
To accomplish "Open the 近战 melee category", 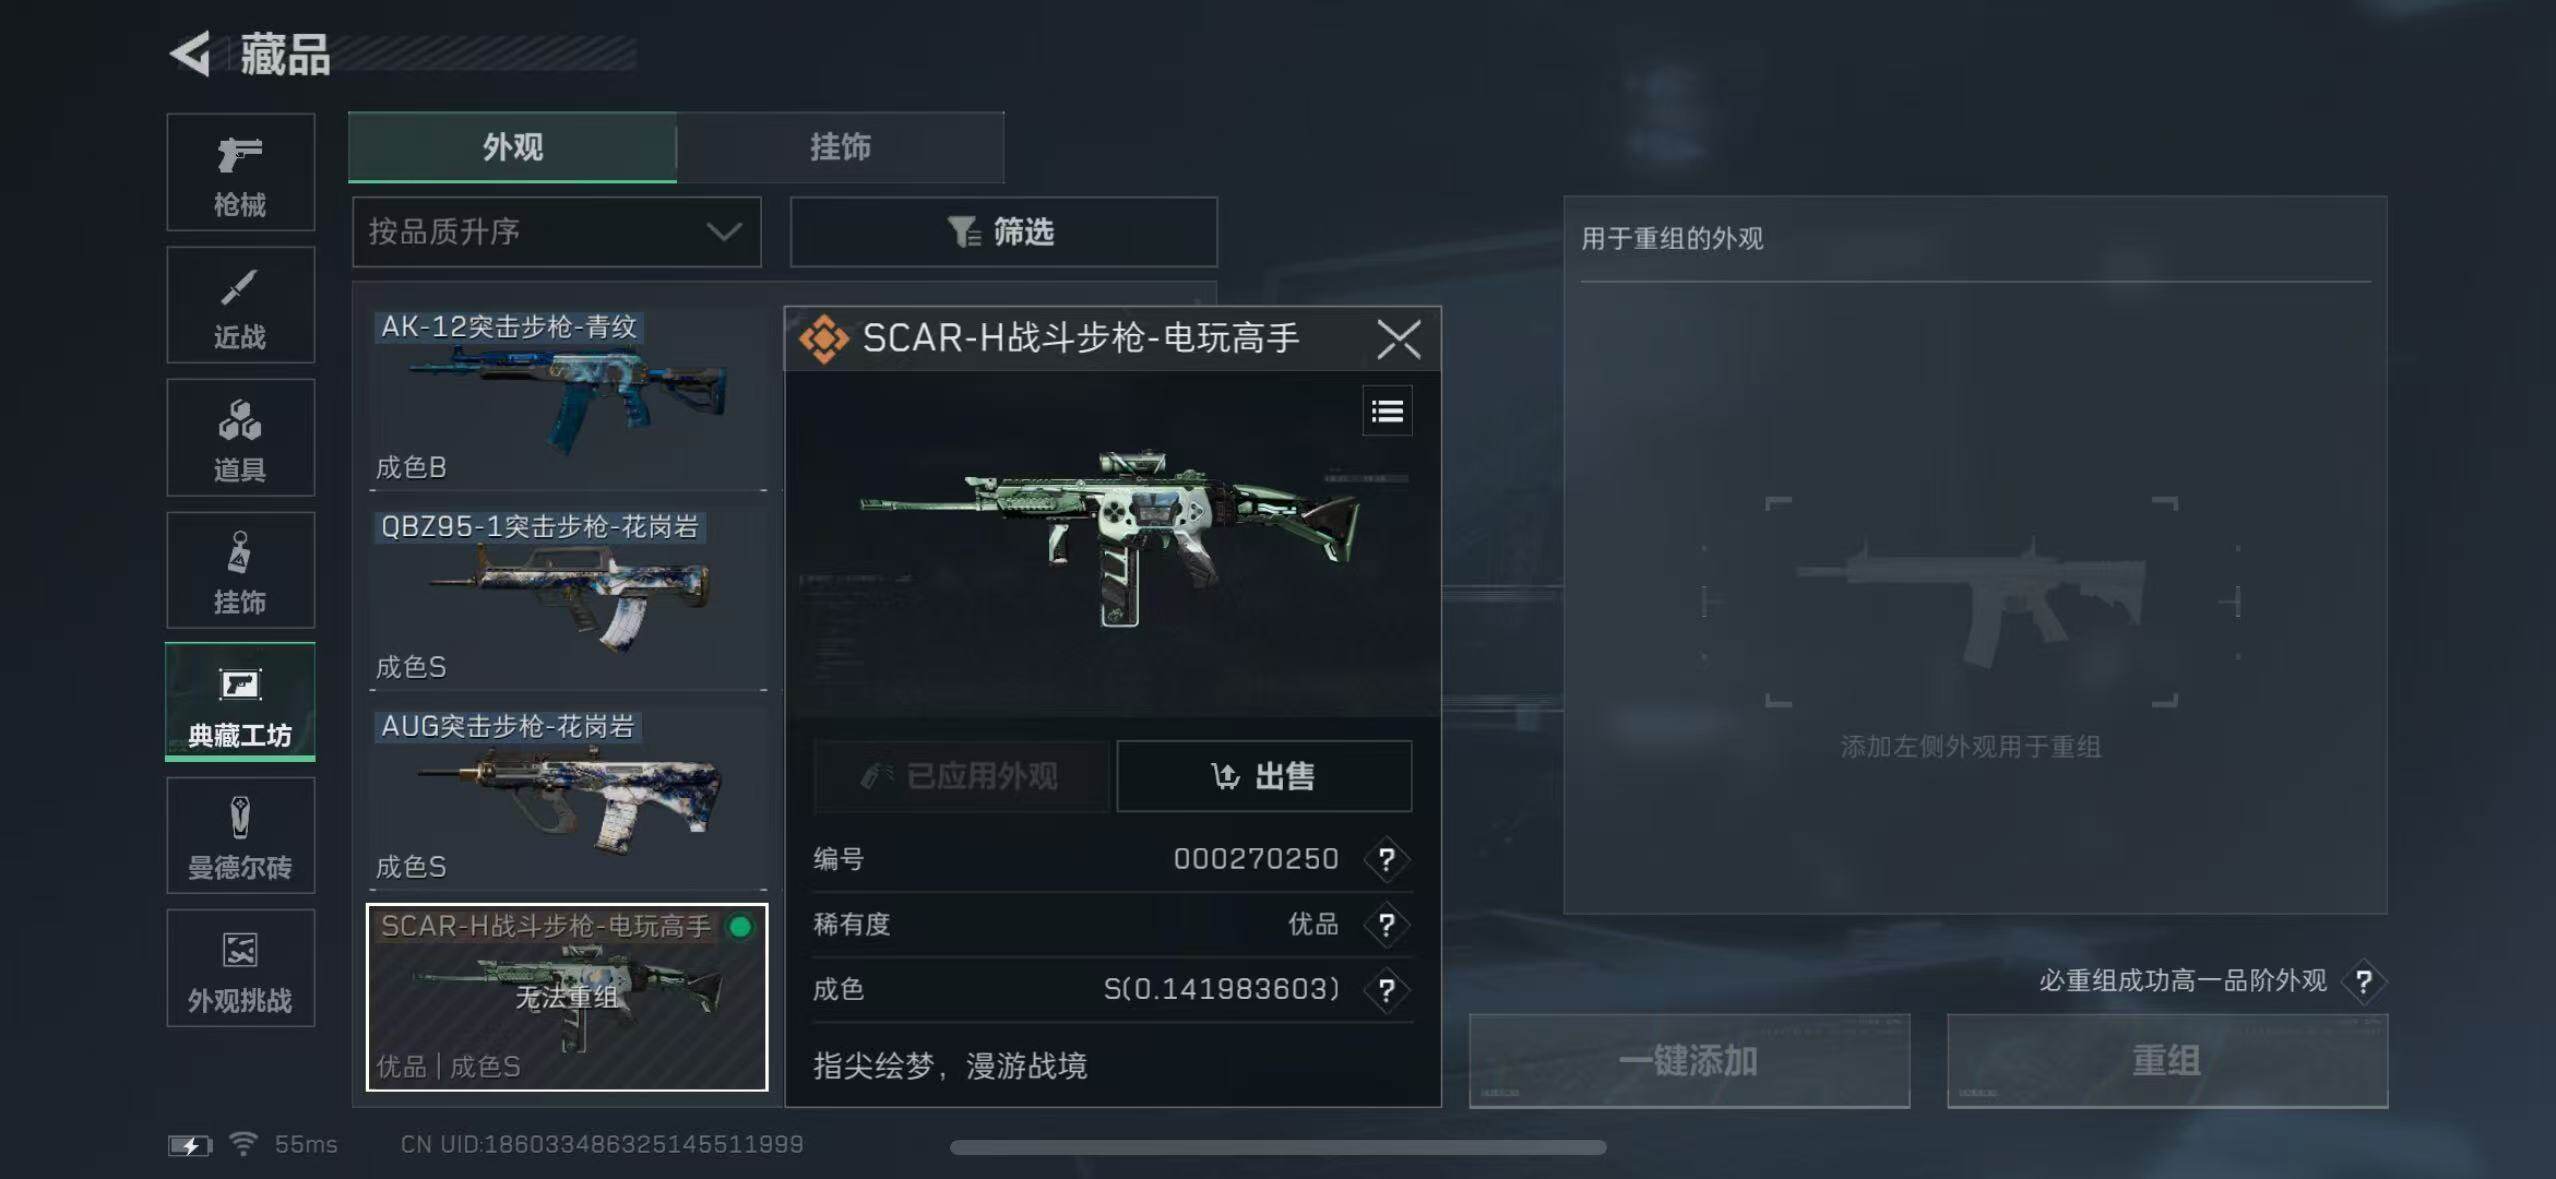I will pos(240,305).
